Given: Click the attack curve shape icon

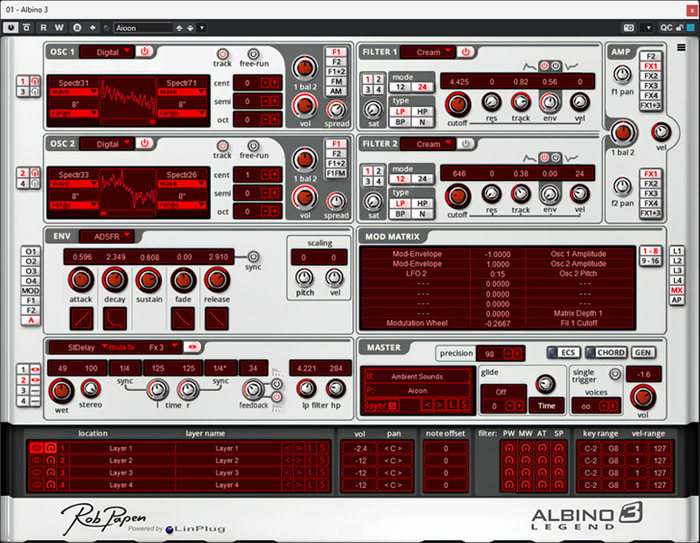Looking at the screenshot, I should [80, 318].
